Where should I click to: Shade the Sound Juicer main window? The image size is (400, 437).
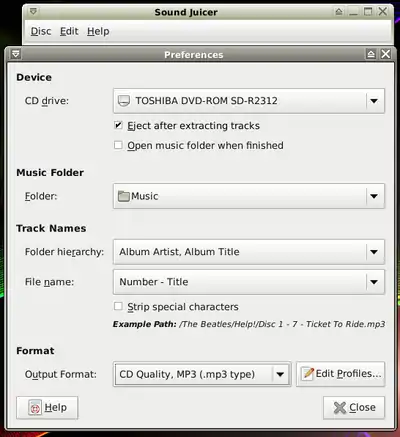pos(339,12)
